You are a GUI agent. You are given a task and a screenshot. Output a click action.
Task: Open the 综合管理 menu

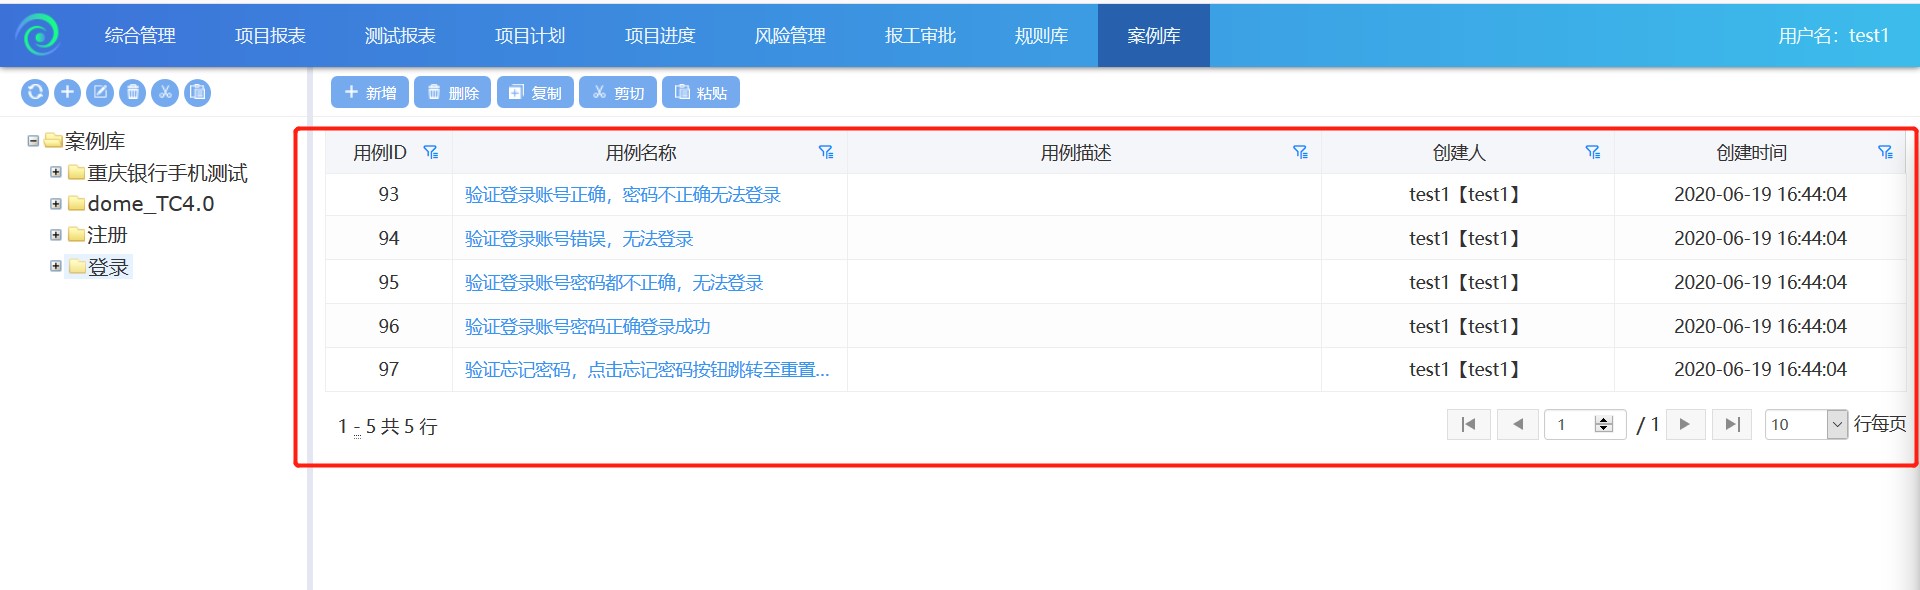coord(140,36)
